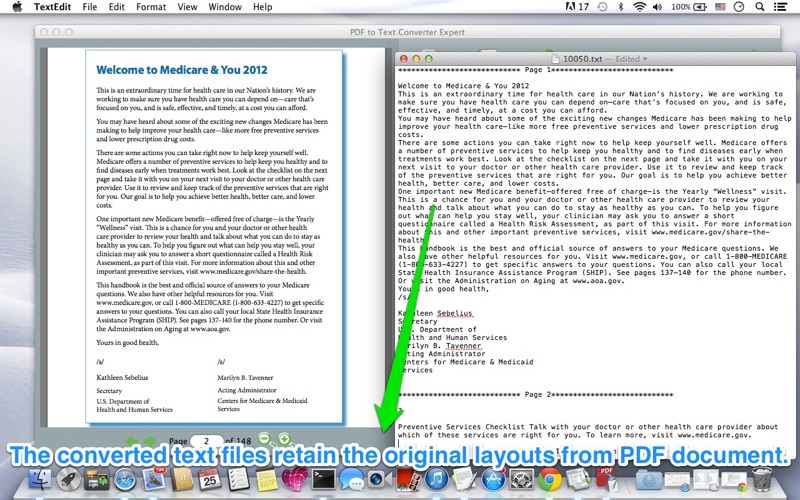The image size is (800, 500).
Task: Open Spotlight search magnifier
Action: click(760, 7)
